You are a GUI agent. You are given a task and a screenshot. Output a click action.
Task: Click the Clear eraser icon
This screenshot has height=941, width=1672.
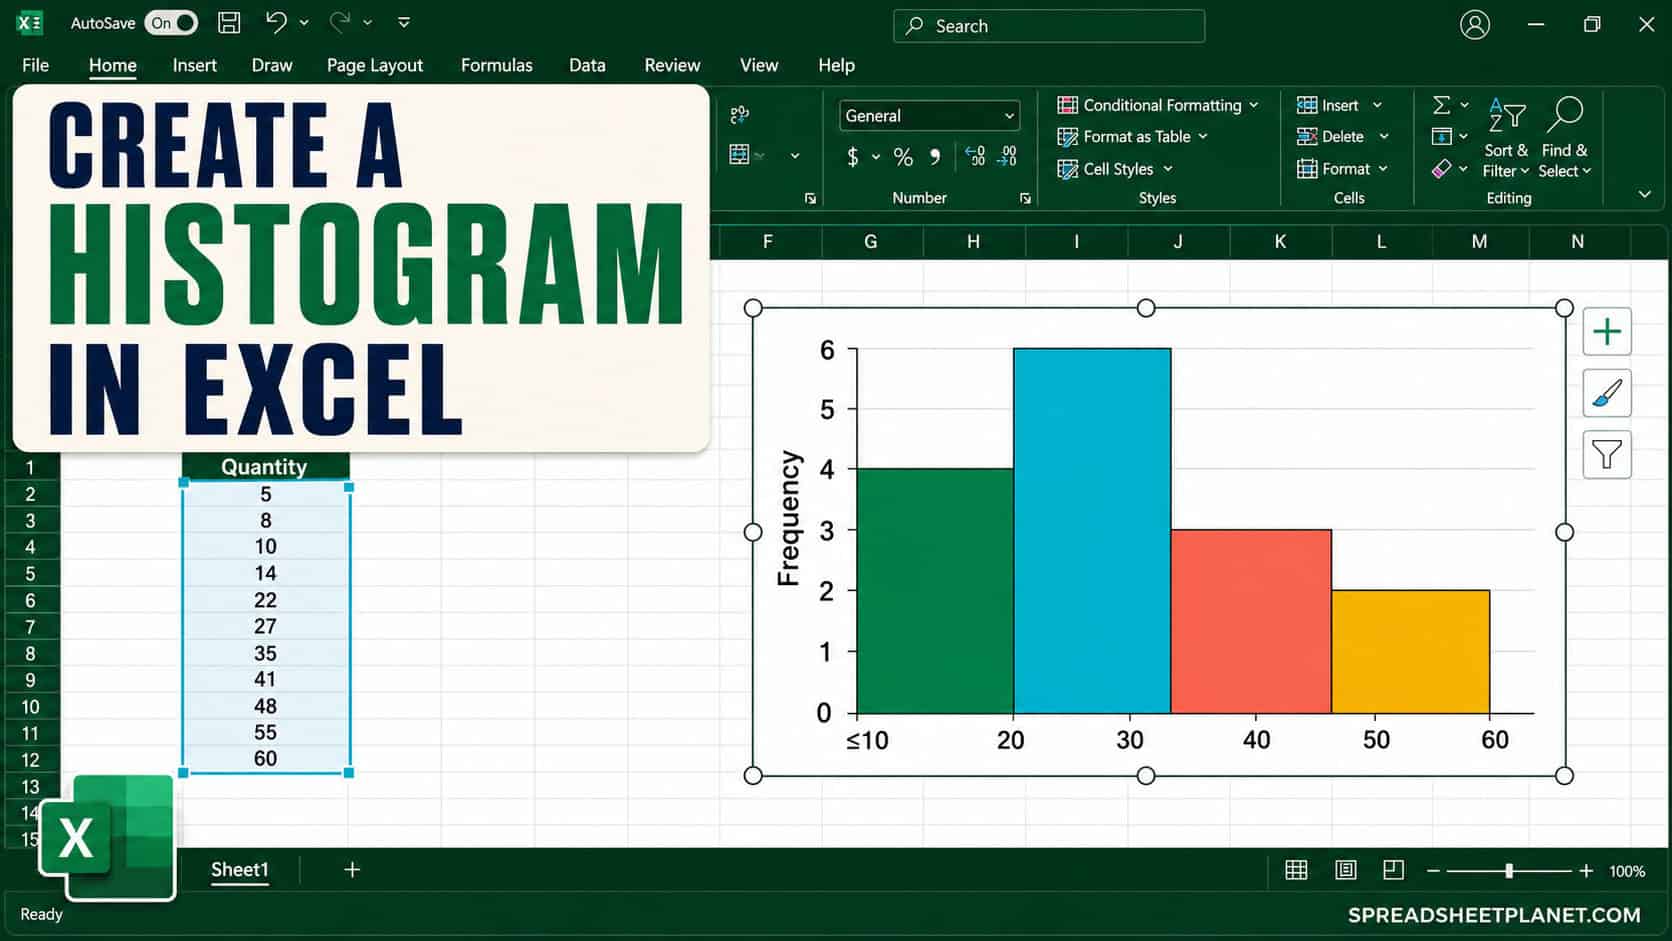(1441, 169)
